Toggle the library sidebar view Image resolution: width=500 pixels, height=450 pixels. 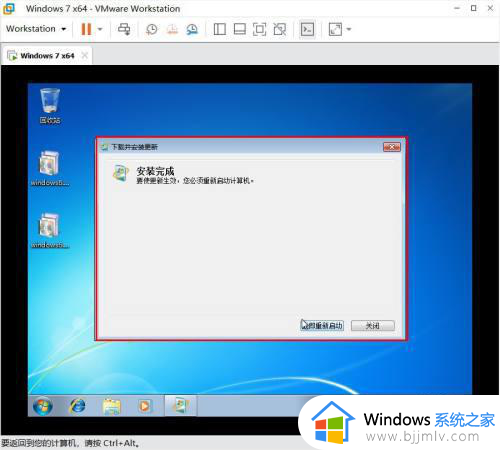pos(219,29)
